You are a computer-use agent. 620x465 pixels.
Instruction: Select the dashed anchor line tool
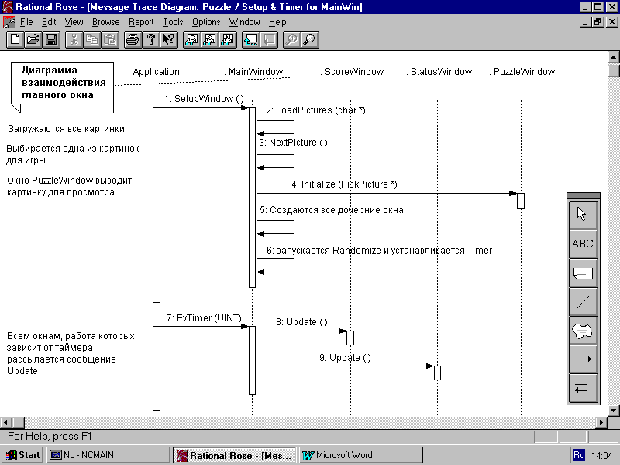pyautogui.click(x=583, y=299)
